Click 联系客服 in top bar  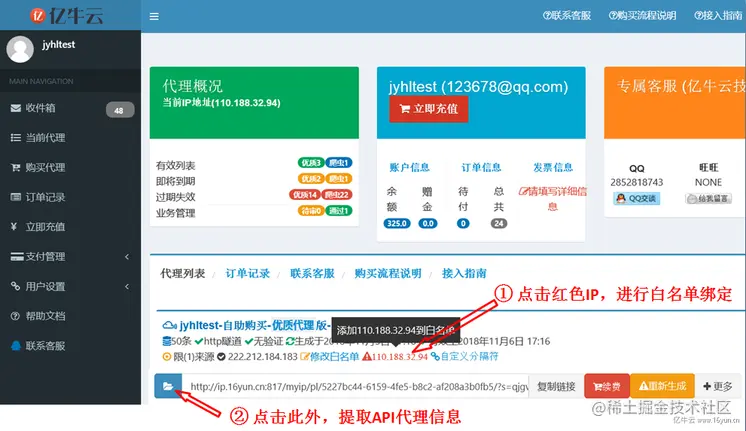coord(567,16)
